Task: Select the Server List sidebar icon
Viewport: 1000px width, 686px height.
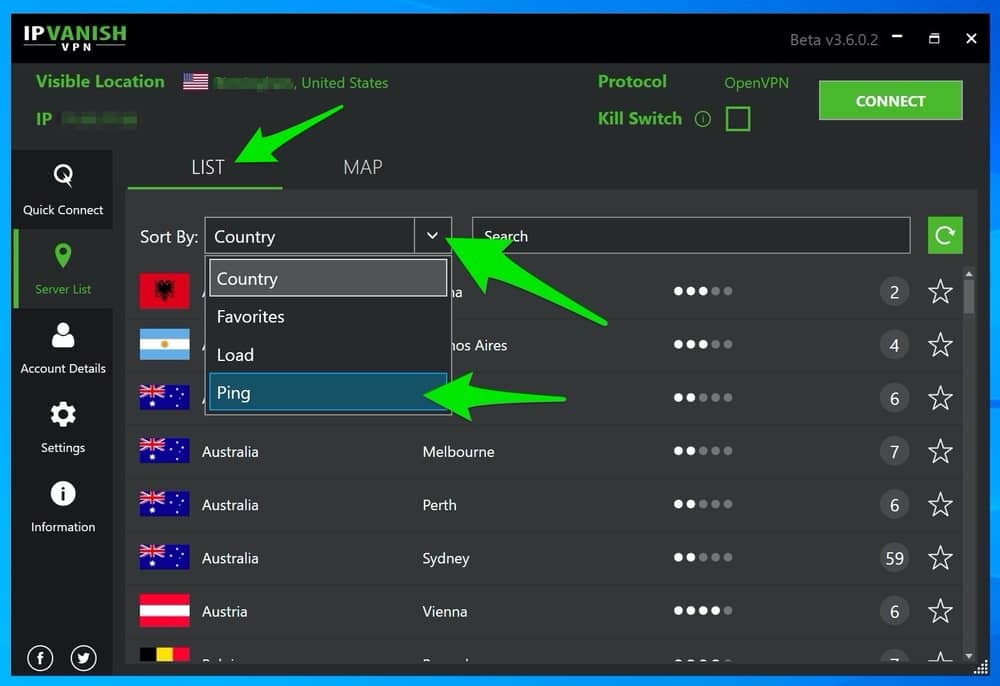Action: pos(63,268)
